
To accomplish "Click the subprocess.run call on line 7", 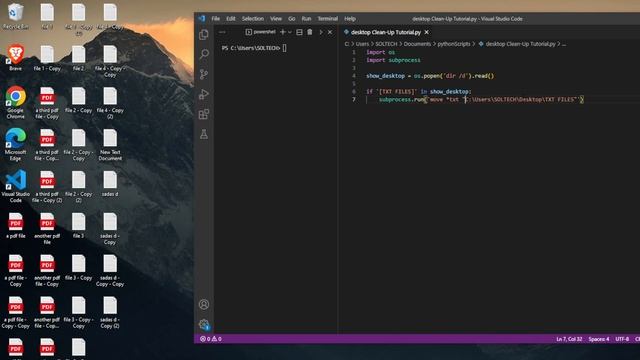I will click(481, 100).
